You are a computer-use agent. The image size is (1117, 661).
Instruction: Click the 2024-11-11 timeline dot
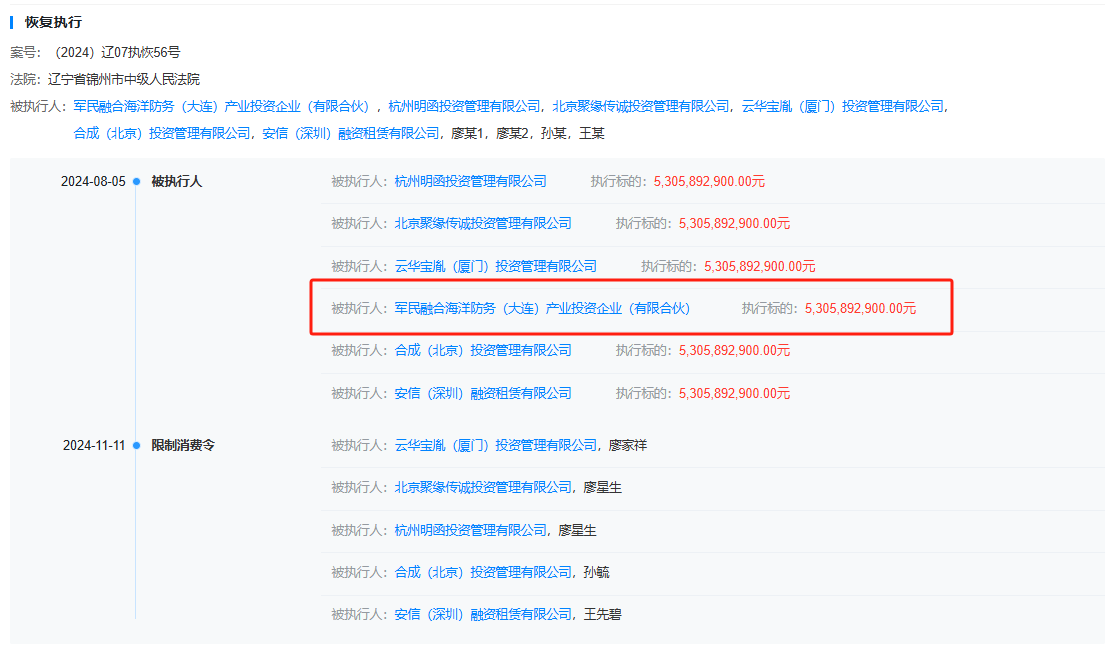click(x=136, y=445)
